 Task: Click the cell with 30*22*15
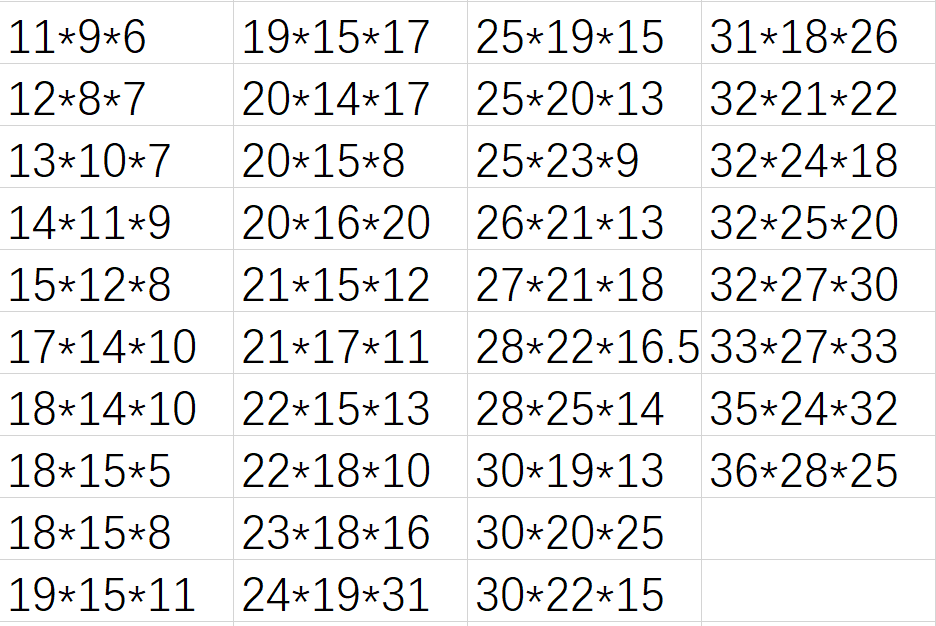pyautogui.click(x=584, y=591)
